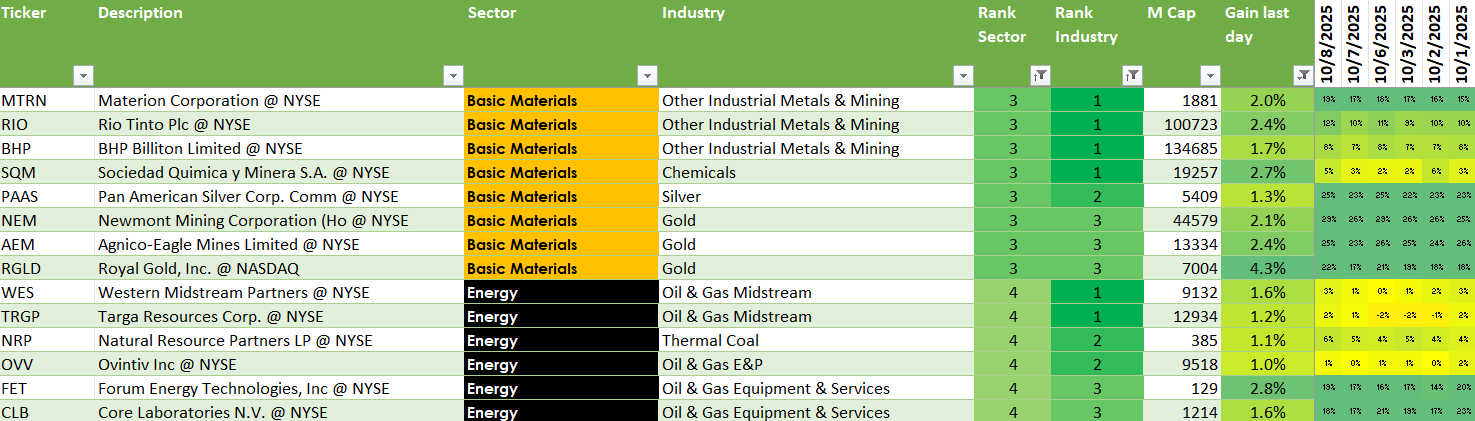Select M Cap value 134685

click(x=1182, y=148)
